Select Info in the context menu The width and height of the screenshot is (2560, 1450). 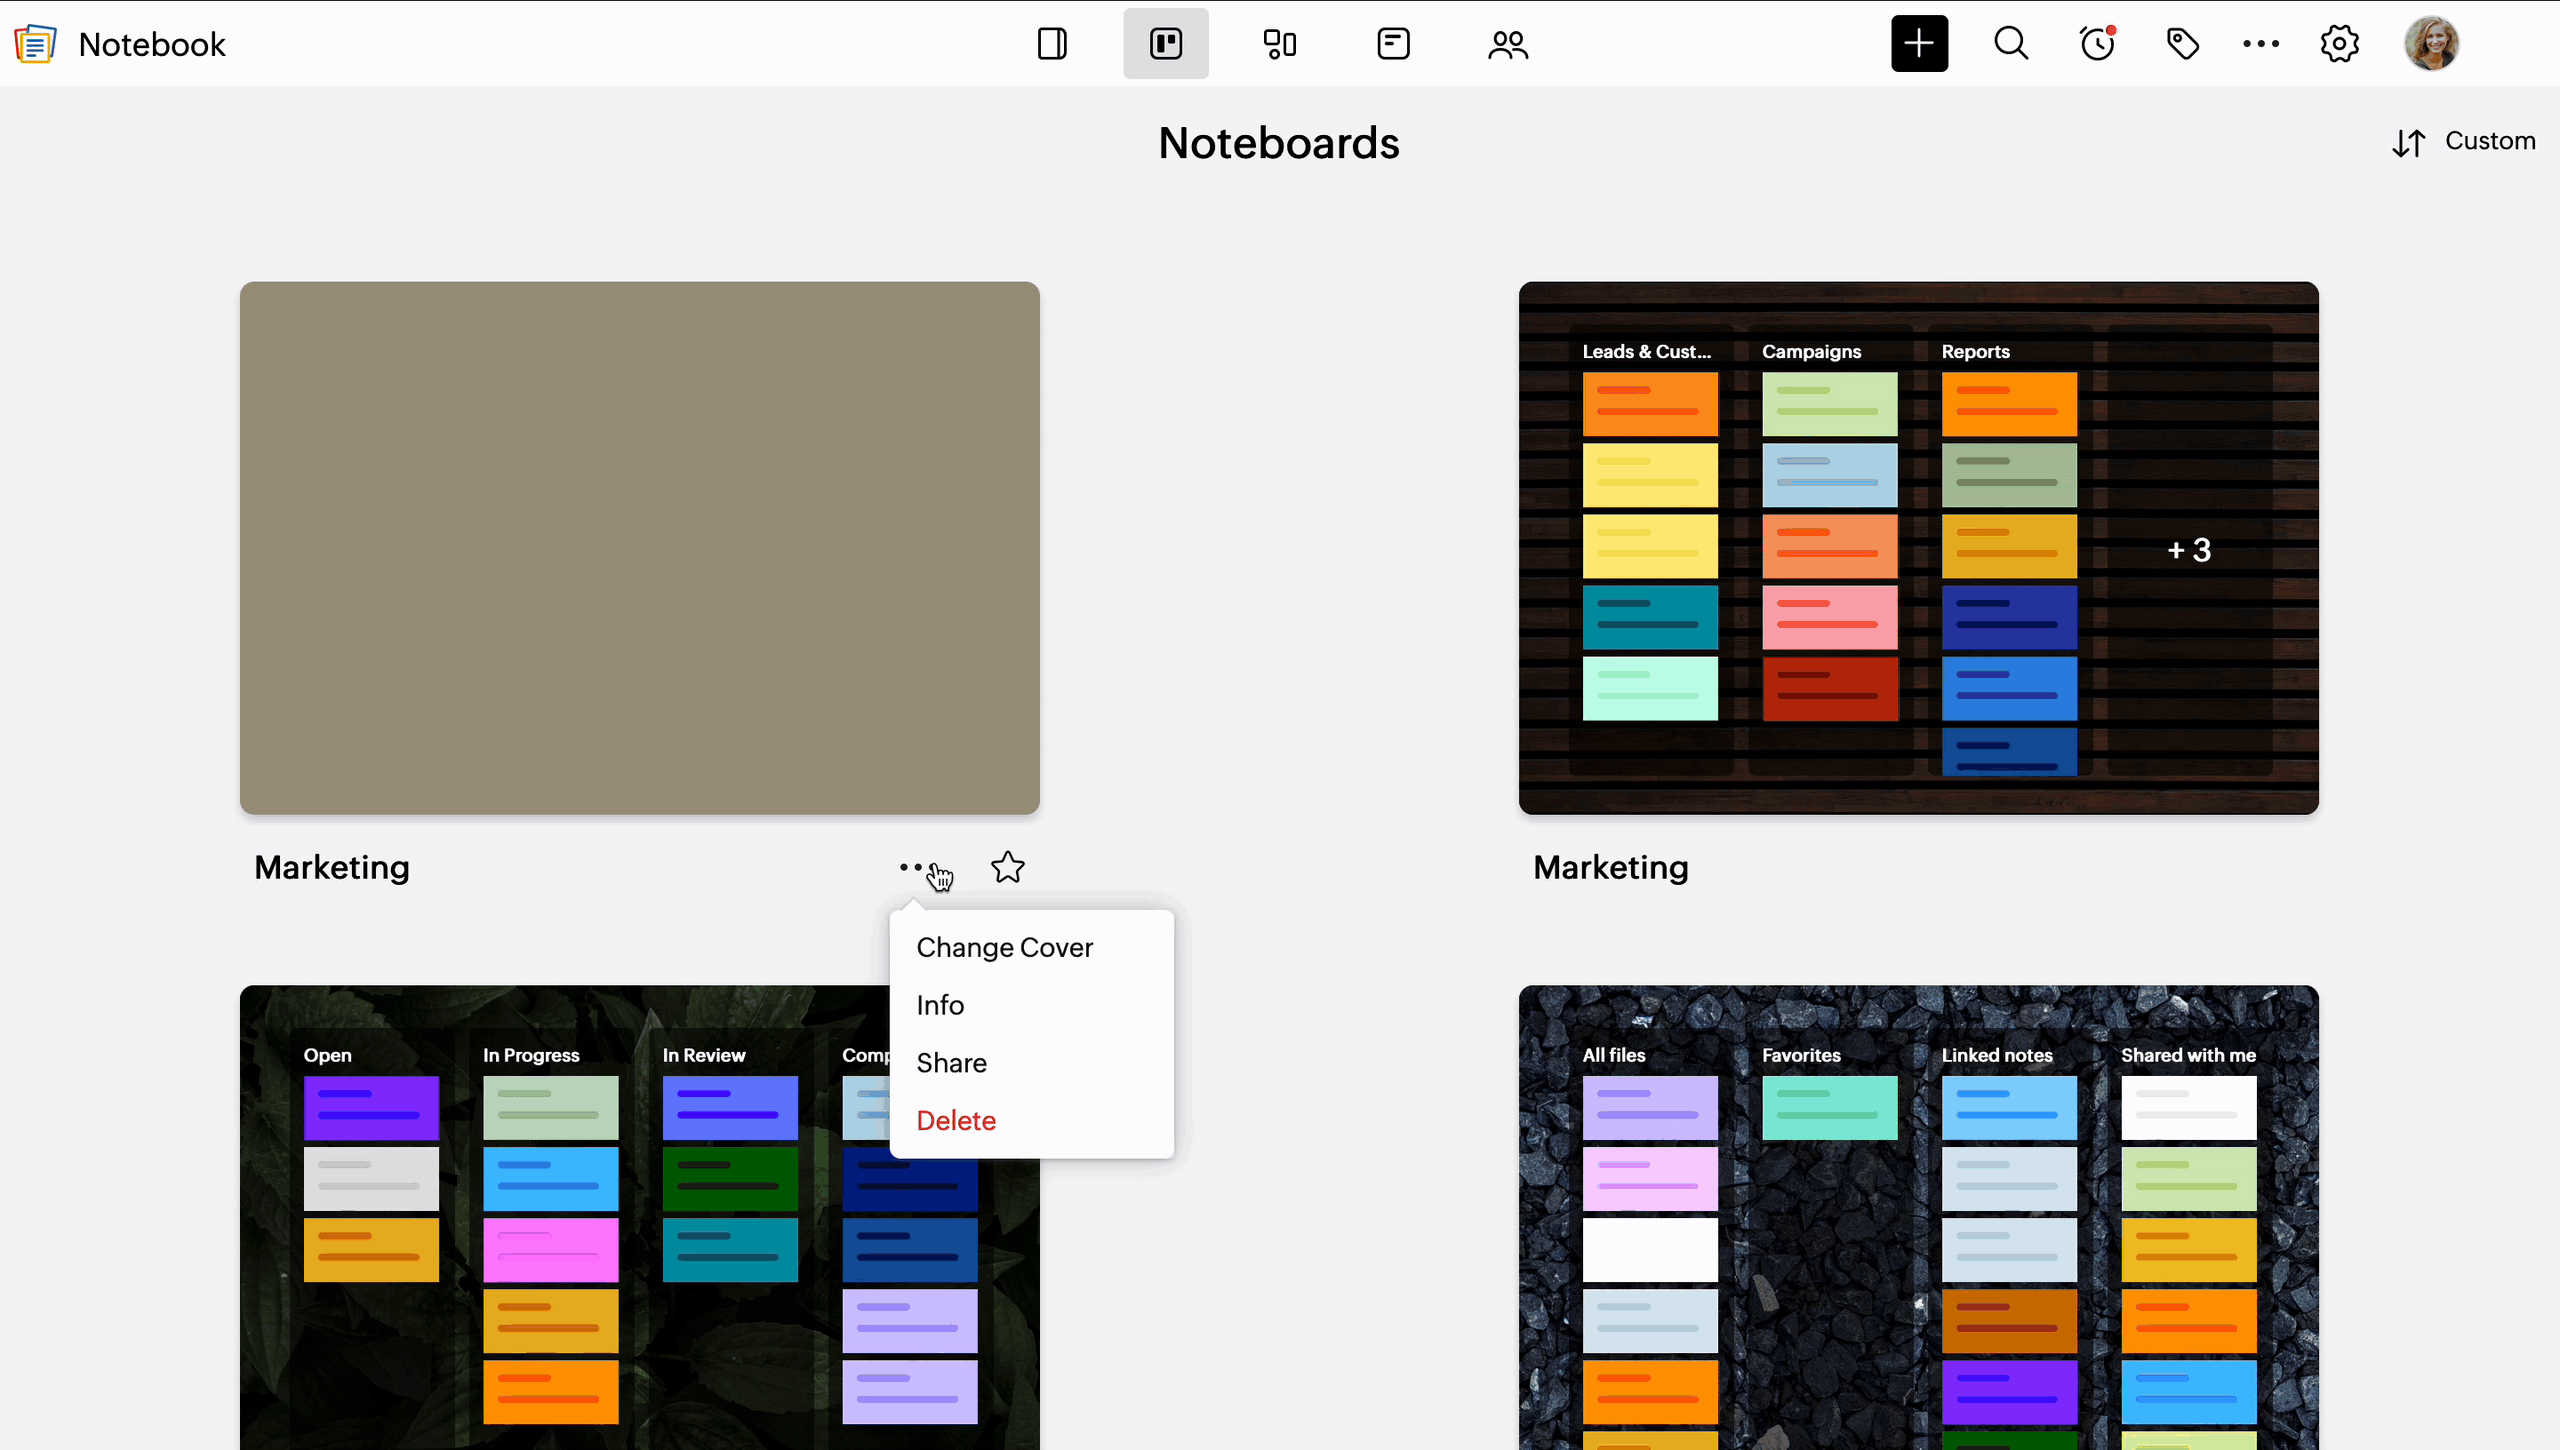pos(940,1005)
